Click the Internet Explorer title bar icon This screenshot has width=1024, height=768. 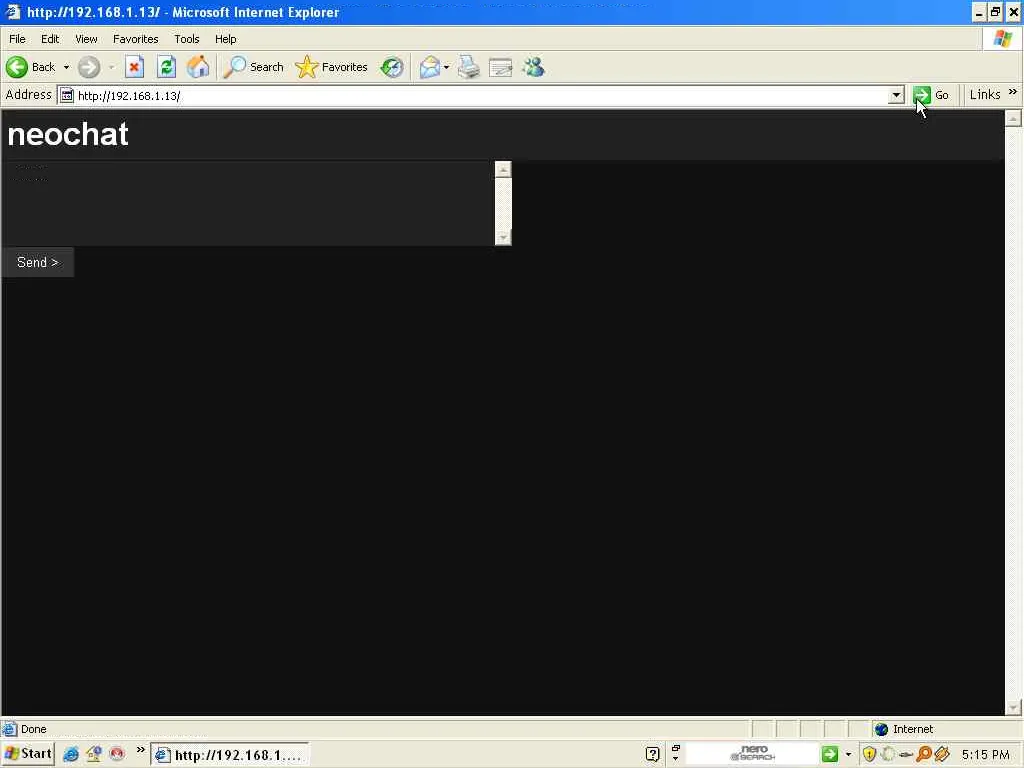click(13, 12)
